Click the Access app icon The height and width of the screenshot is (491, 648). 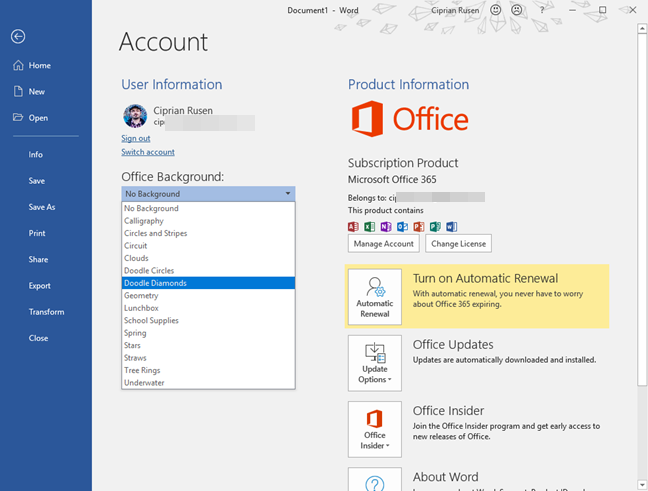click(353, 226)
